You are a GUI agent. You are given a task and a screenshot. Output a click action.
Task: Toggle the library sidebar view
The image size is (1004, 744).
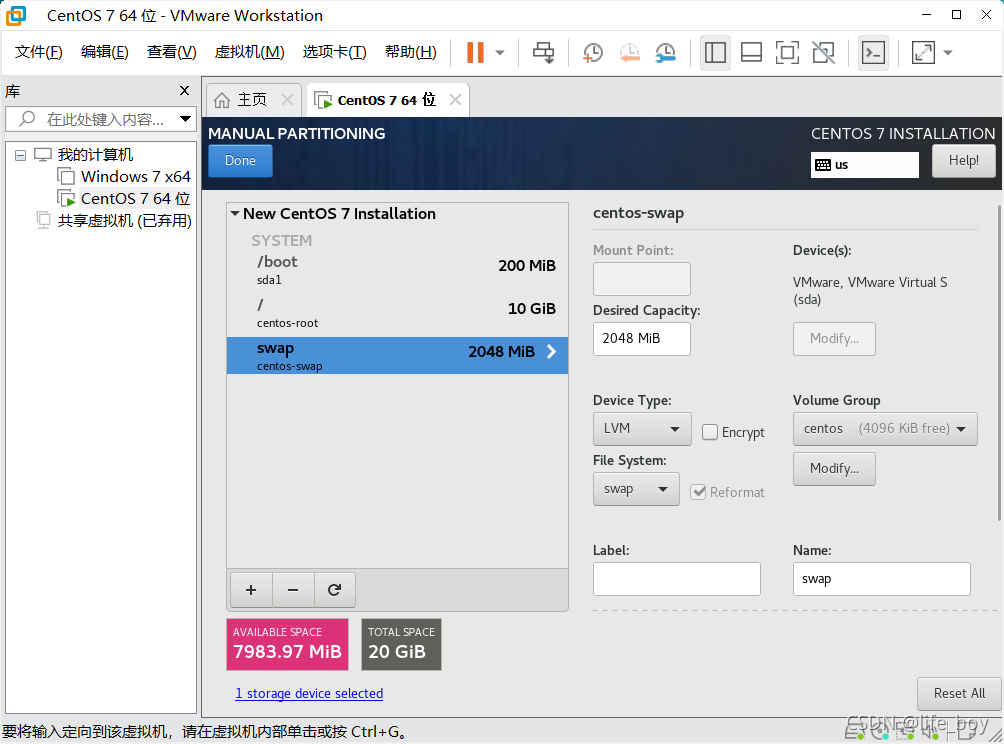pyautogui.click(x=715, y=53)
